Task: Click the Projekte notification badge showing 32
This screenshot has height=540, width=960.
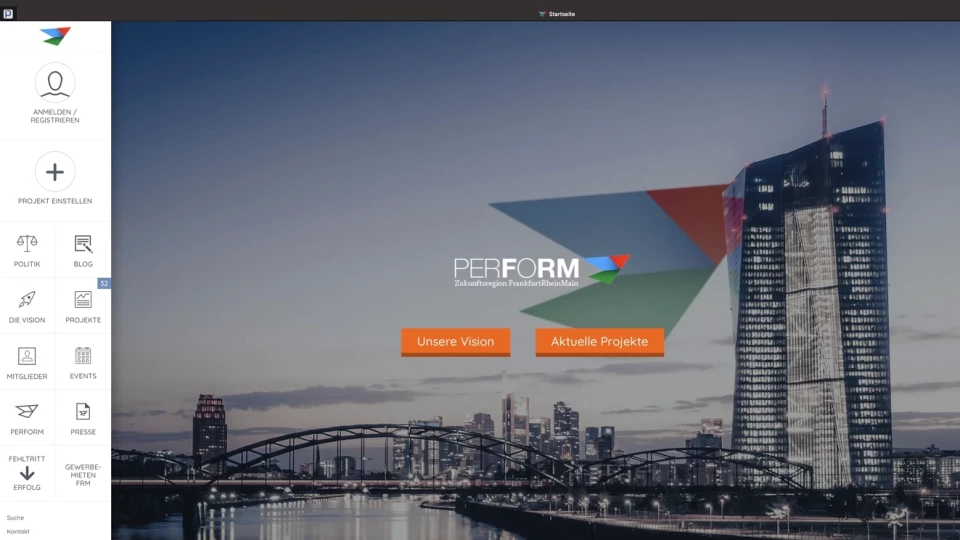Action: tap(104, 283)
